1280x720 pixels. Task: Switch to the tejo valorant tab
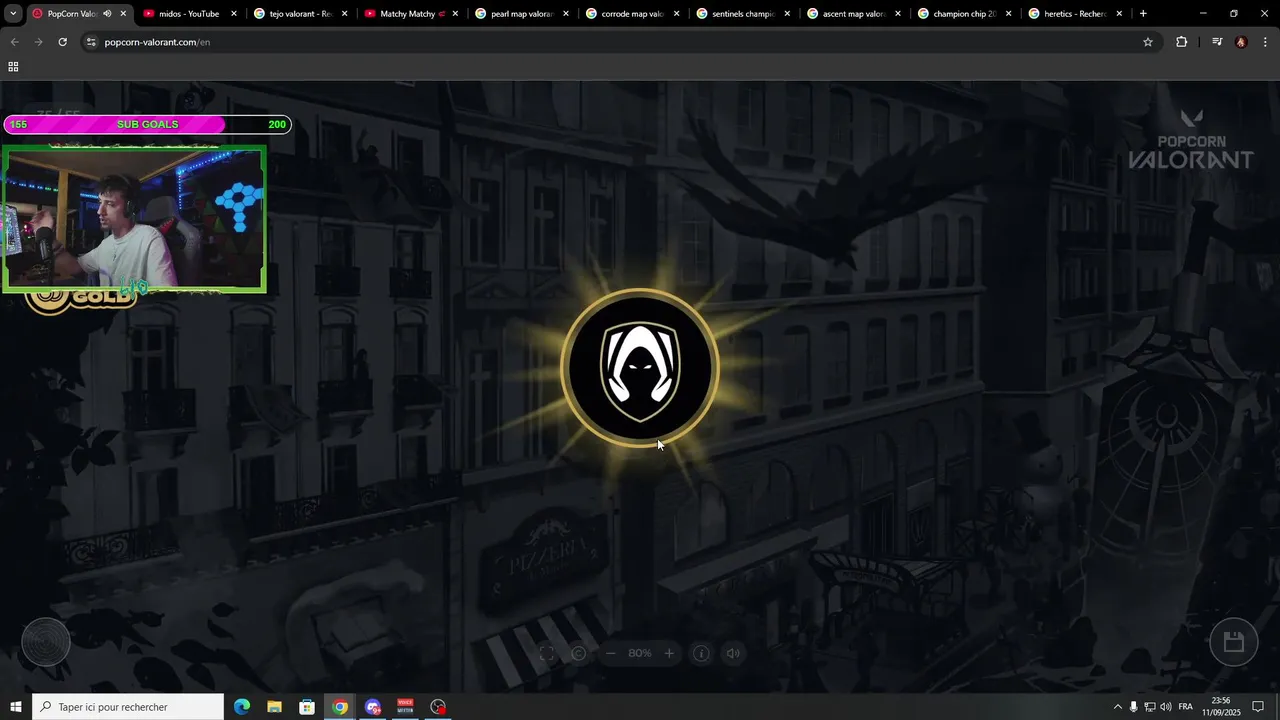click(x=299, y=14)
